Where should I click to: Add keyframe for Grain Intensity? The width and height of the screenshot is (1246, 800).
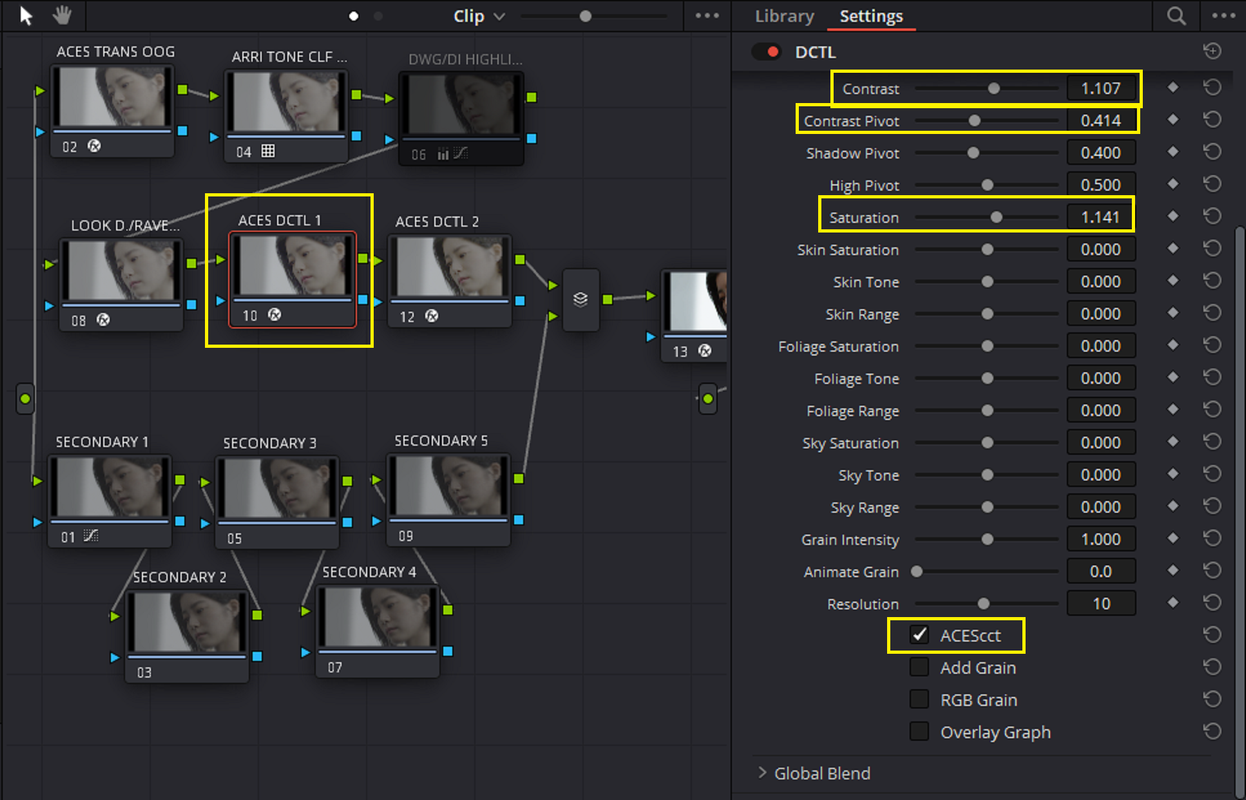coord(1173,539)
